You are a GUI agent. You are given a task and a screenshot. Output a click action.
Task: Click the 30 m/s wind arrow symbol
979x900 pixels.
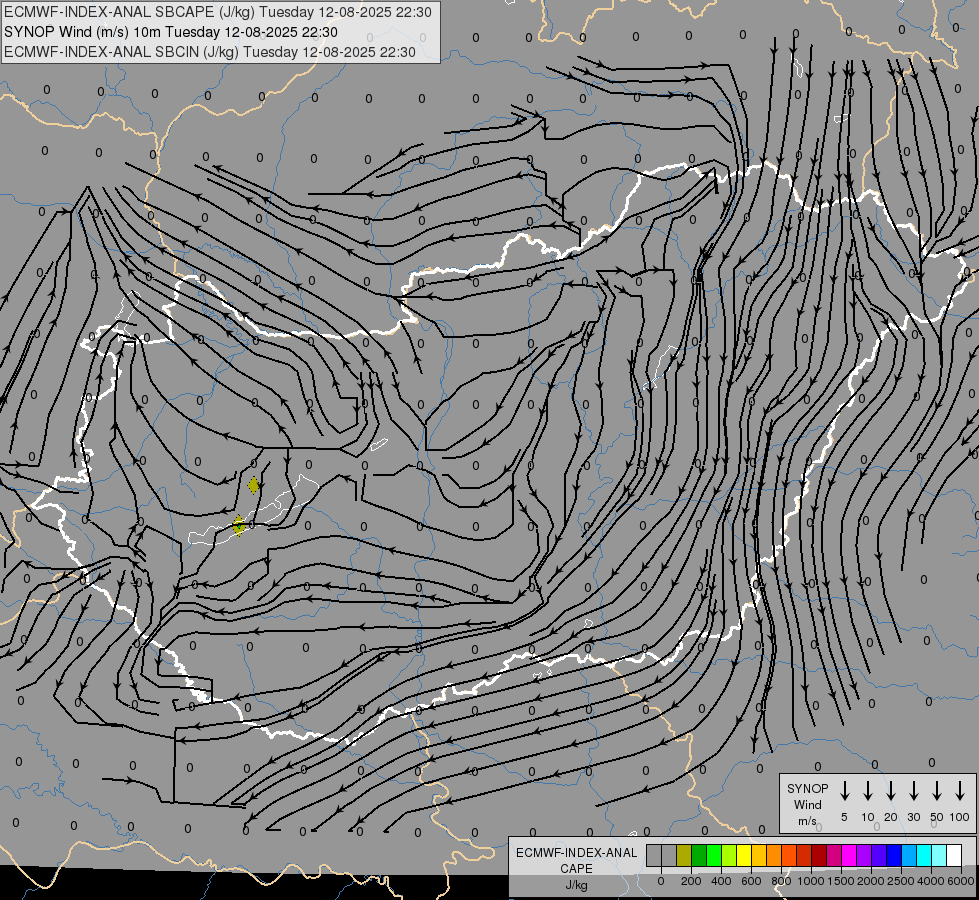coord(913,791)
